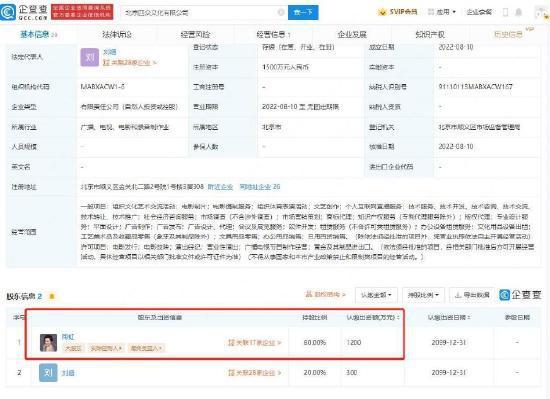Click the 参股日期 column header
The width and height of the screenshot is (550, 399).
(x=517, y=318)
